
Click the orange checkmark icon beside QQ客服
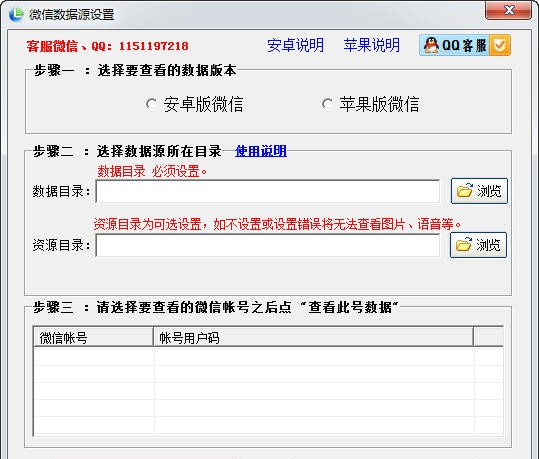click(x=500, y=45)
